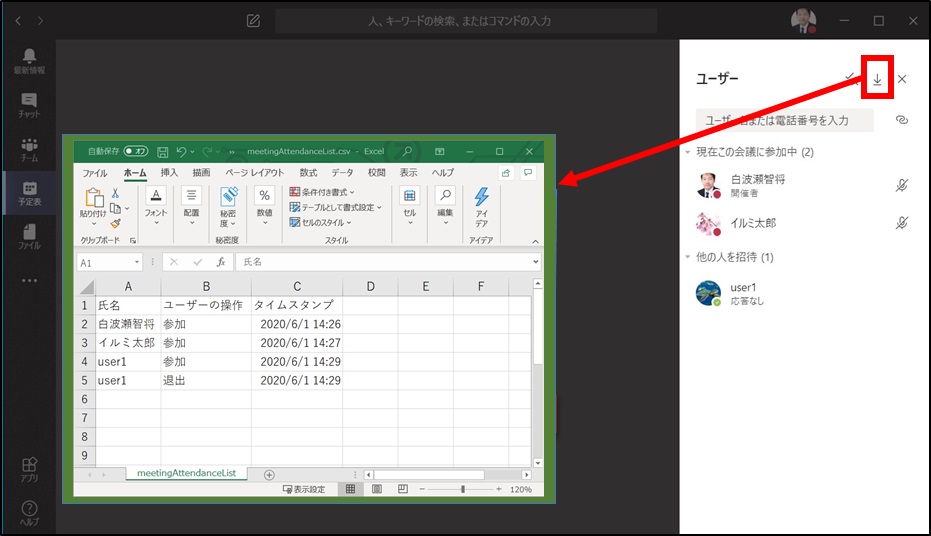
Task: Collapse the 他の人を招待 section
Action: point(688,257)
